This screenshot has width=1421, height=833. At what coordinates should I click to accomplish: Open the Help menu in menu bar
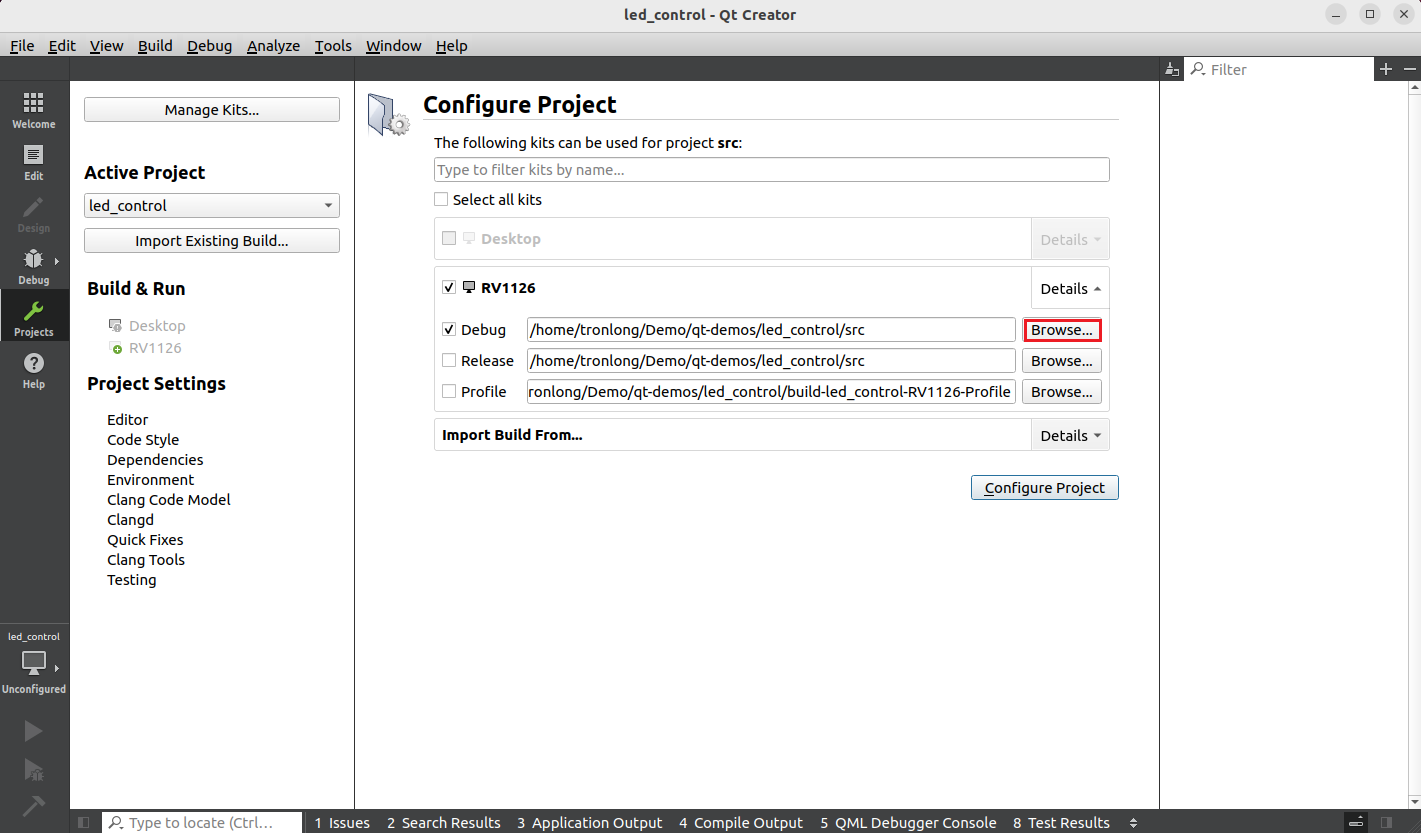pyautogui.click(x=451, y=46)
